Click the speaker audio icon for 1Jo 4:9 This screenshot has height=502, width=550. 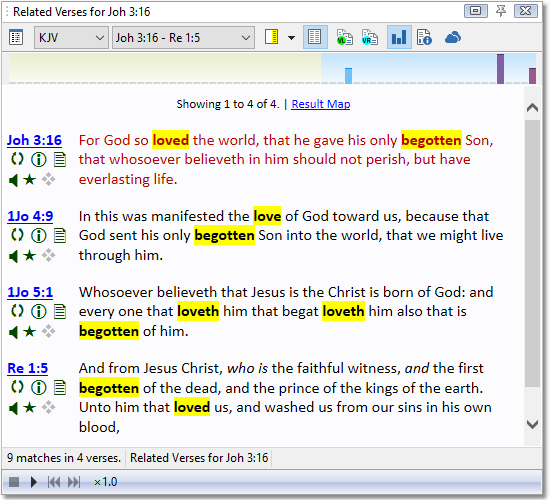point(13,256)
